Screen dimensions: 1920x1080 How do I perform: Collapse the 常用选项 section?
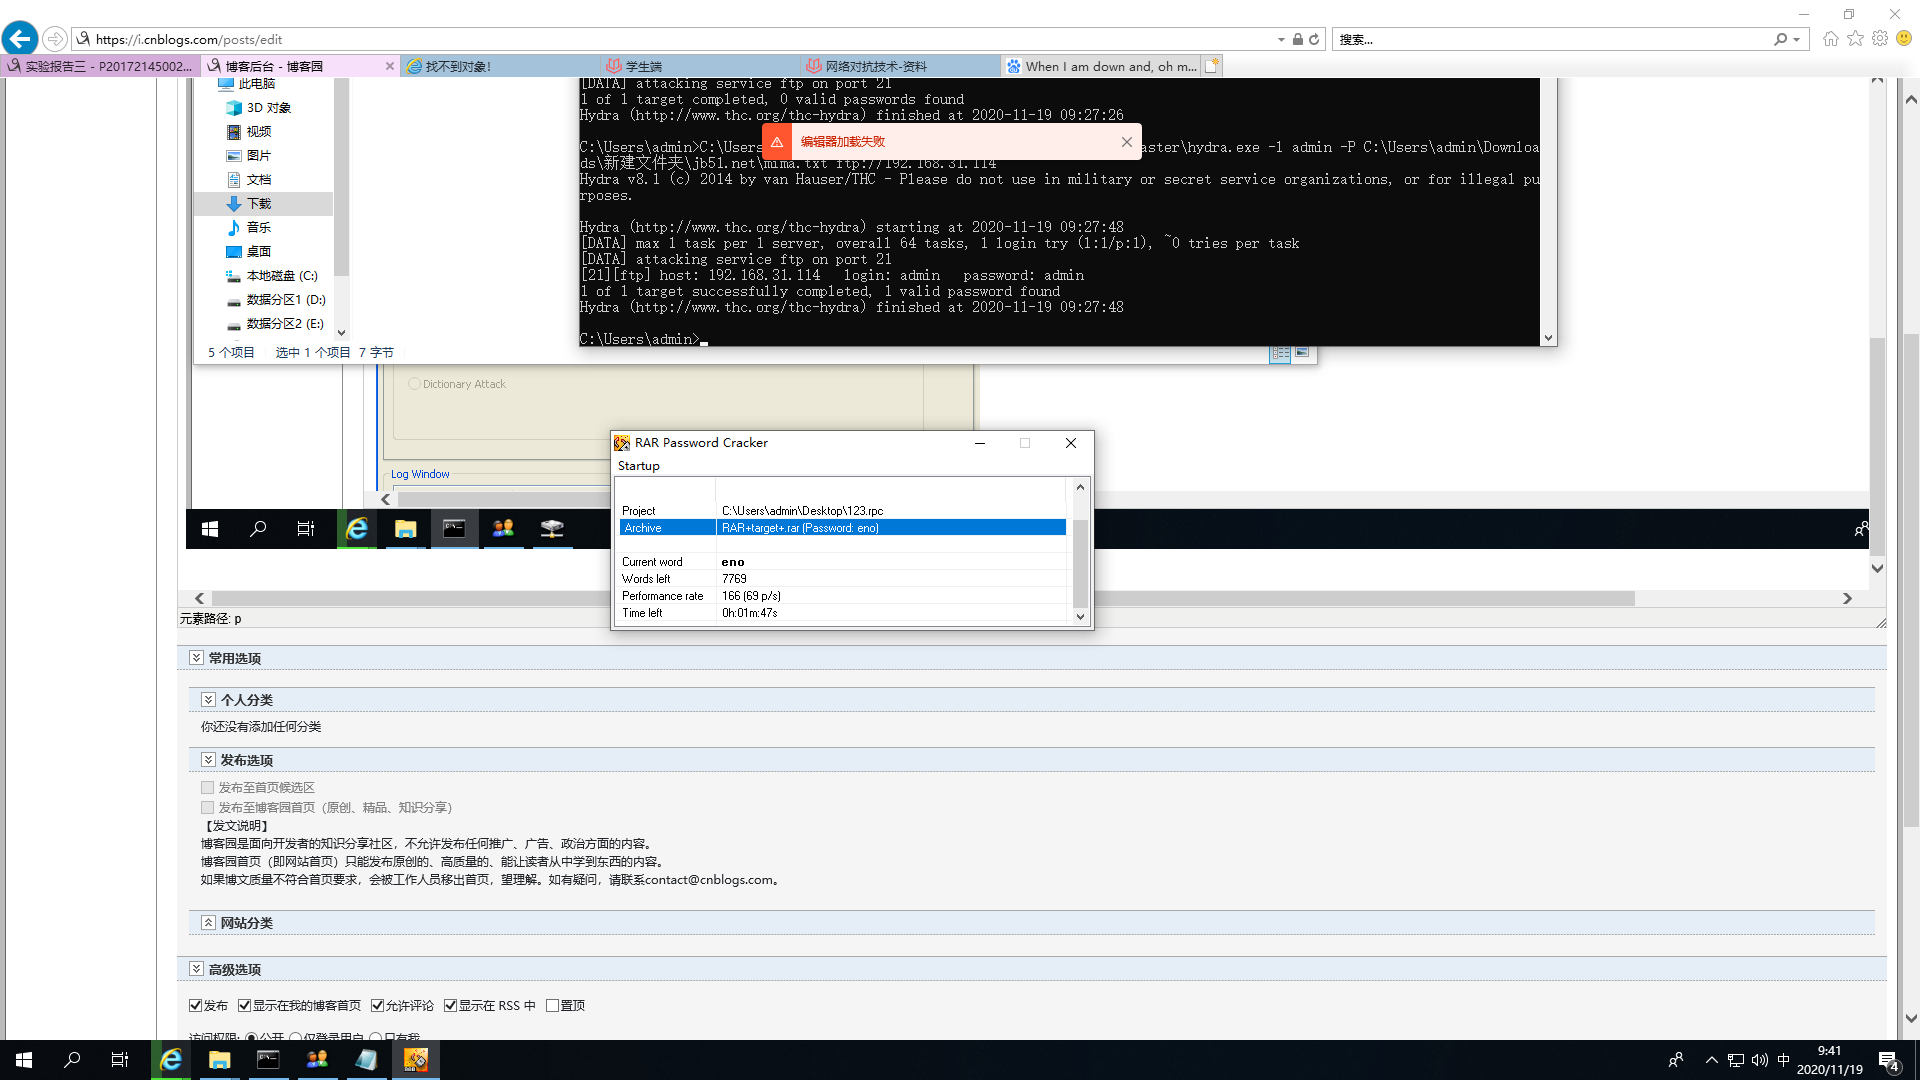click(196, 658)
